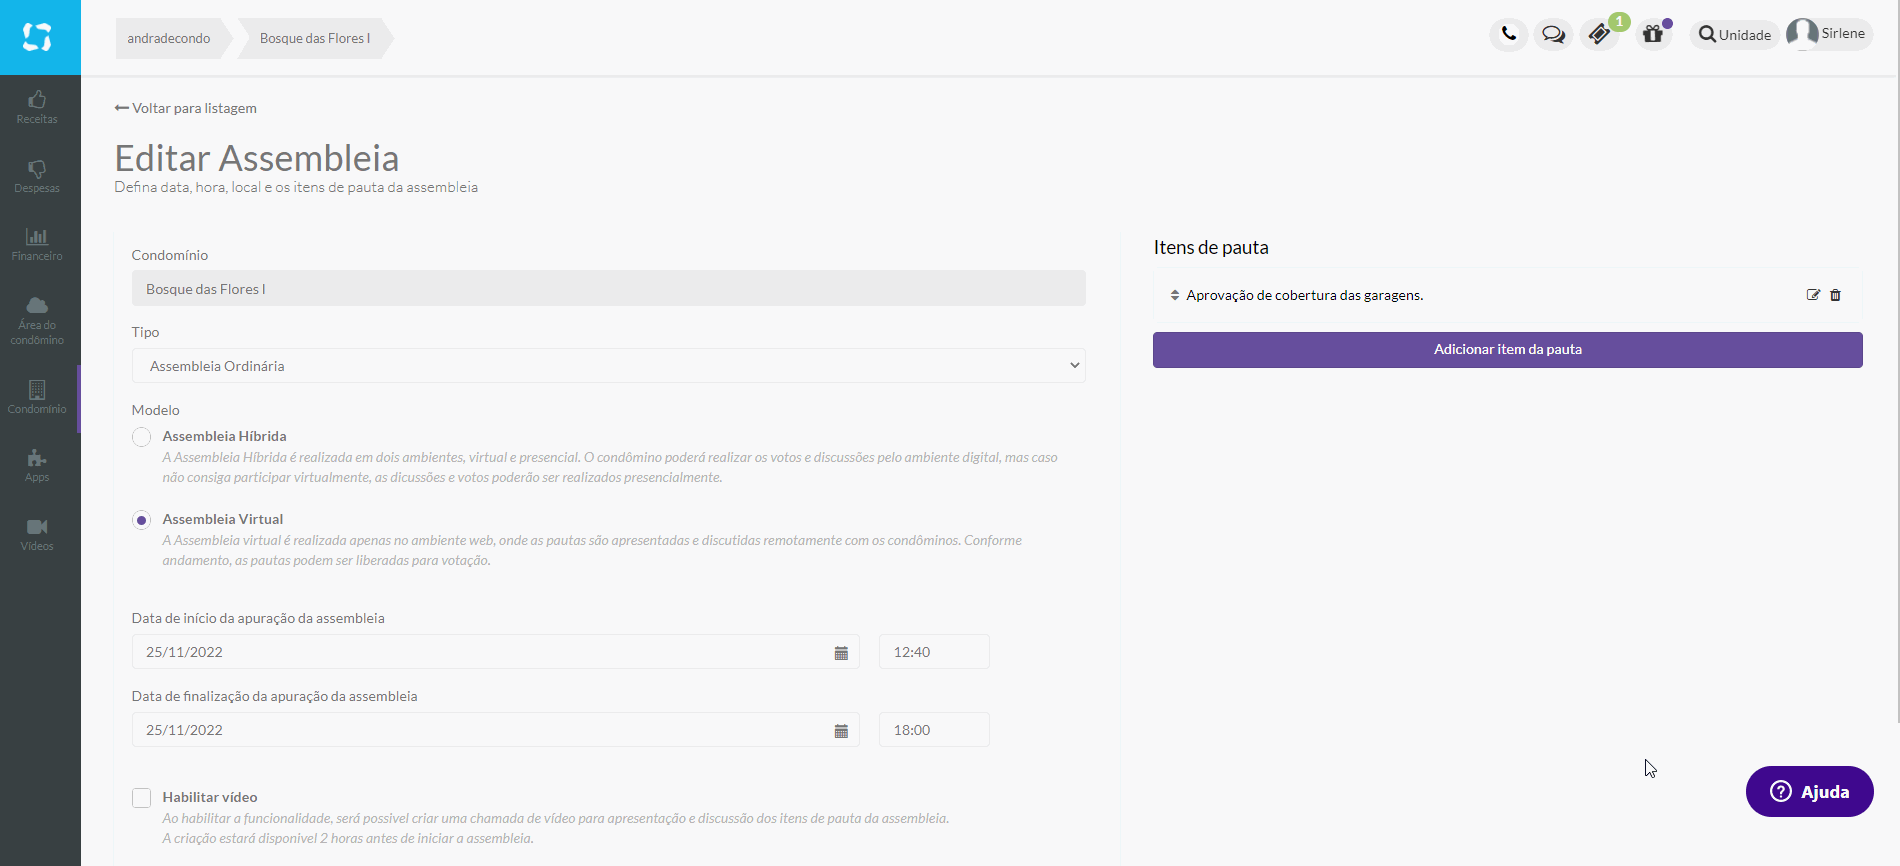
Task: Click the phone icon in top bar
Action: [x=1508, y=35]
